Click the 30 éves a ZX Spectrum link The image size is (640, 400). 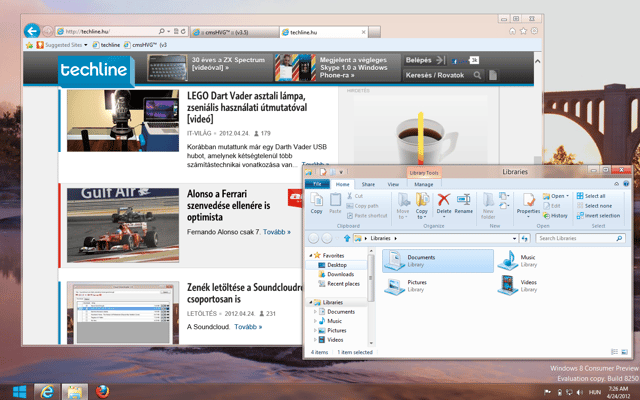coord(229,64)
